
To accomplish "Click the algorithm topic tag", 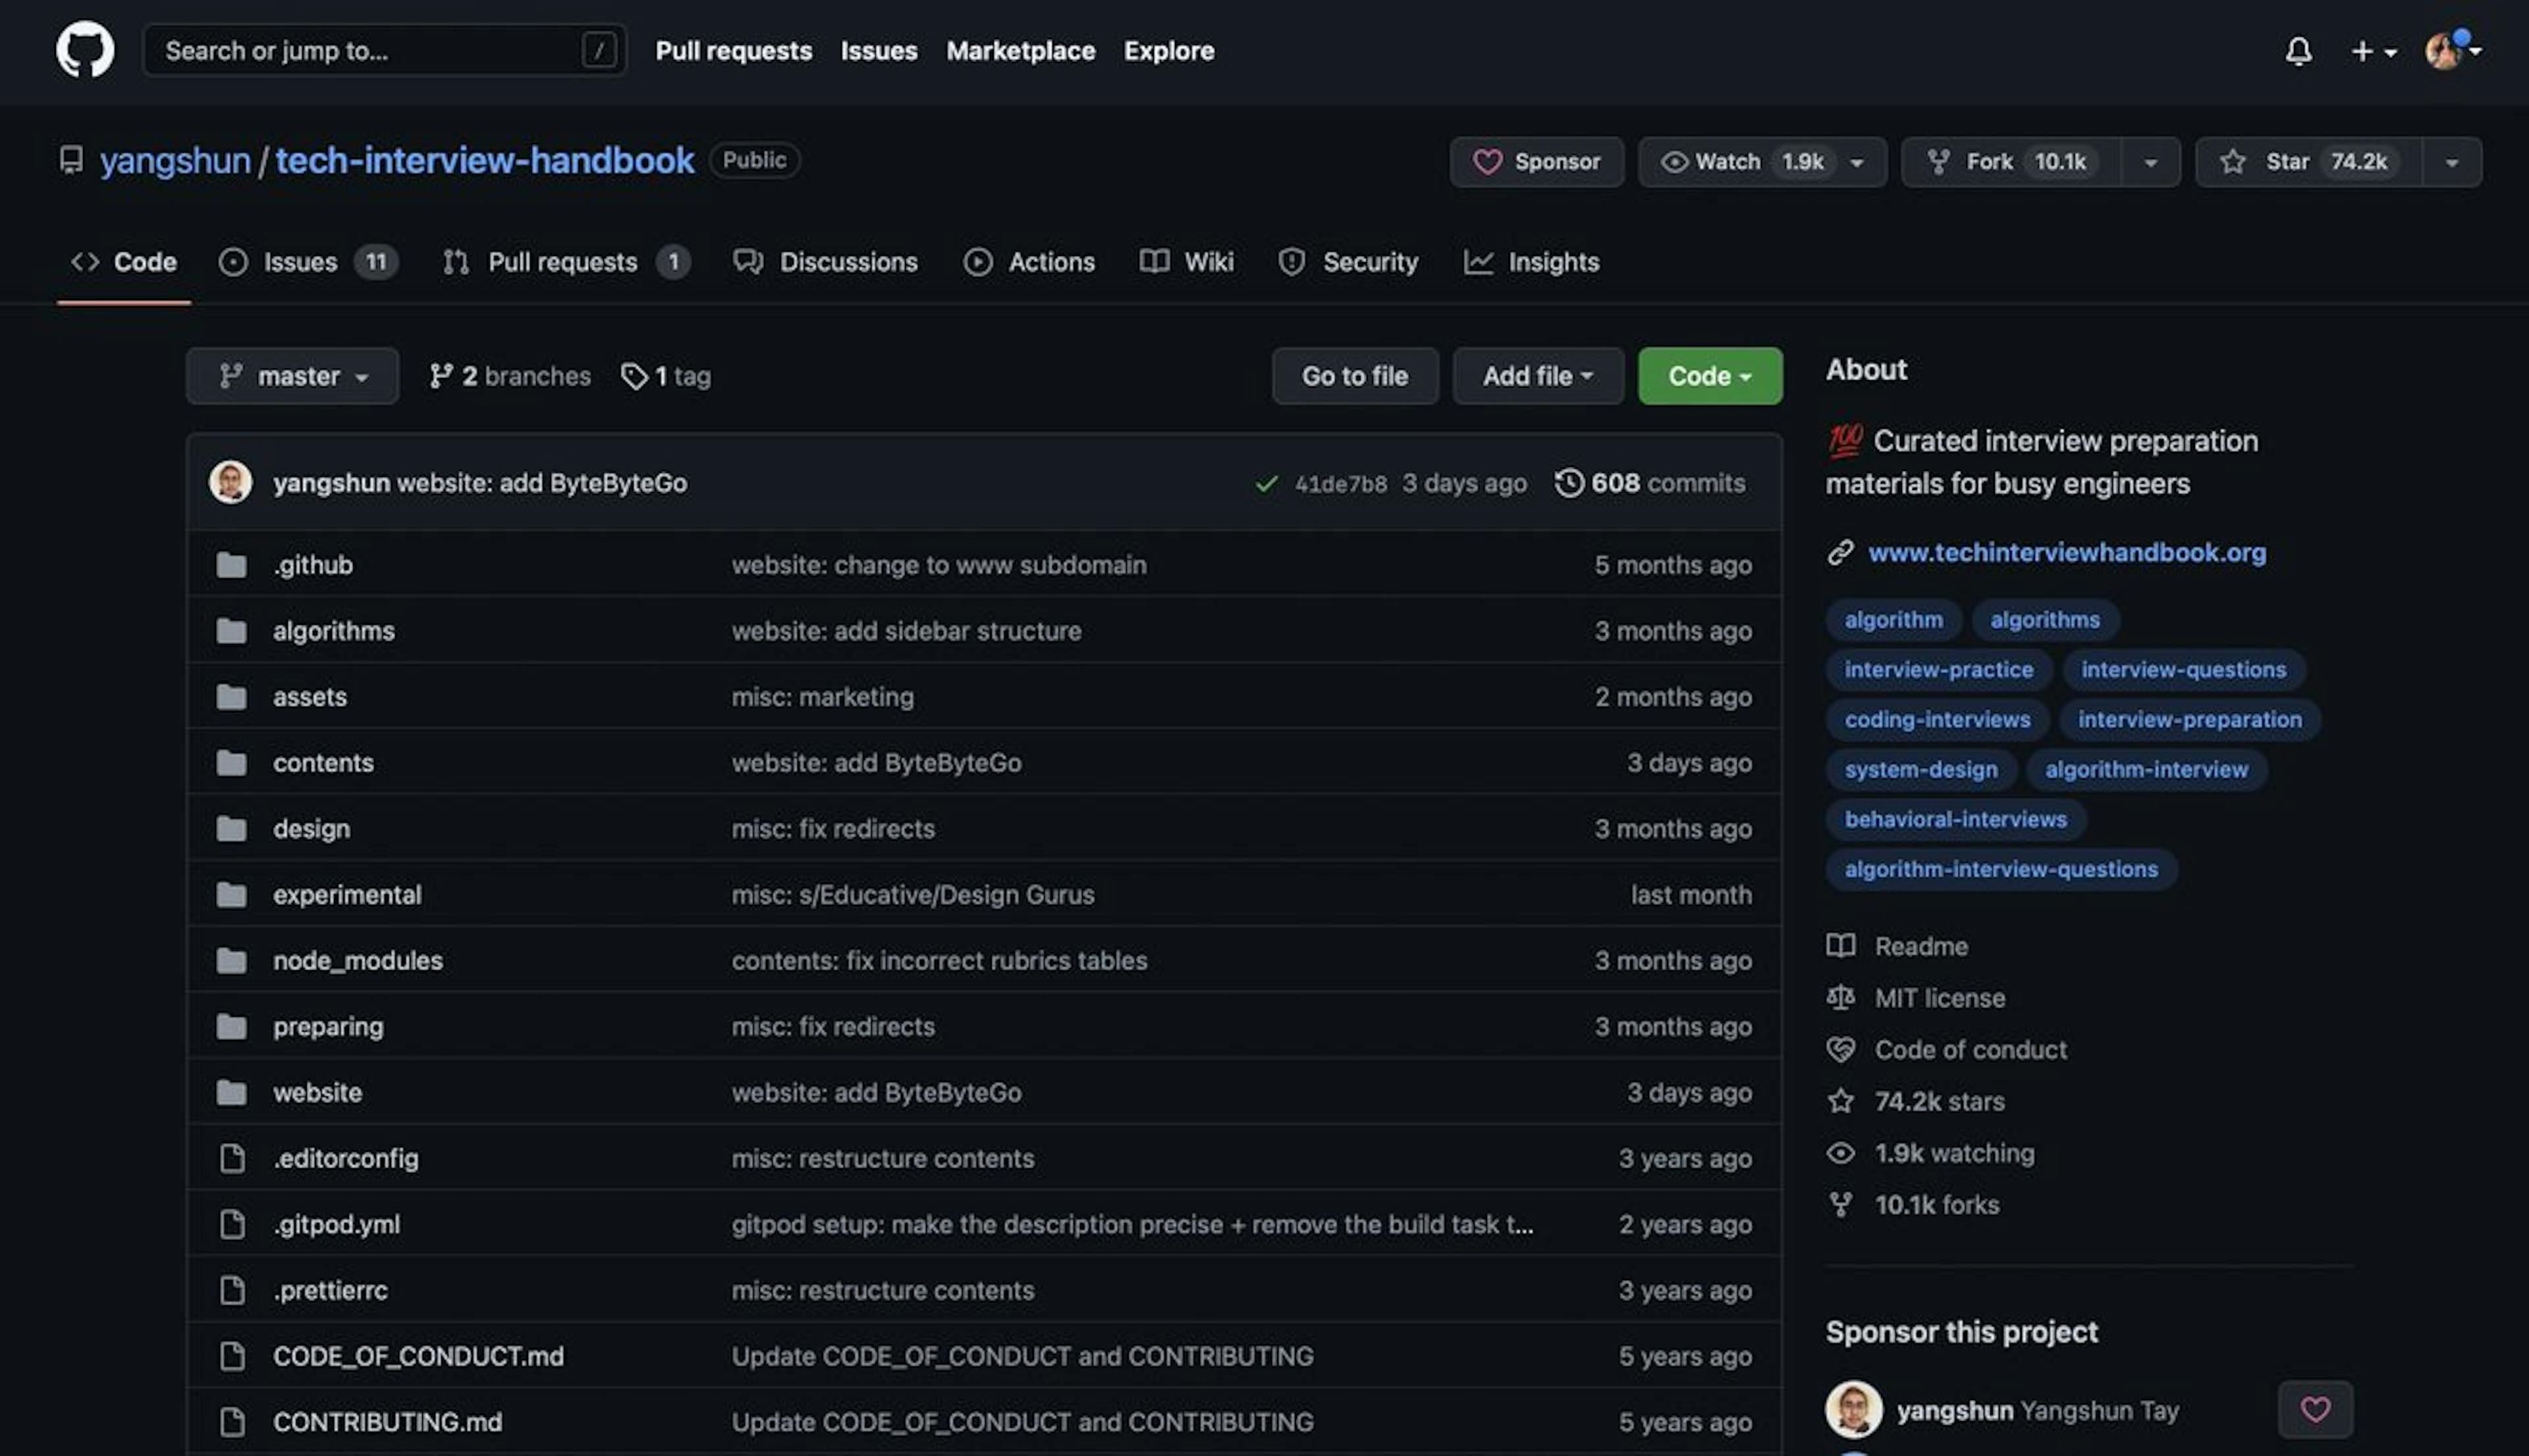I will point(1894,620).
